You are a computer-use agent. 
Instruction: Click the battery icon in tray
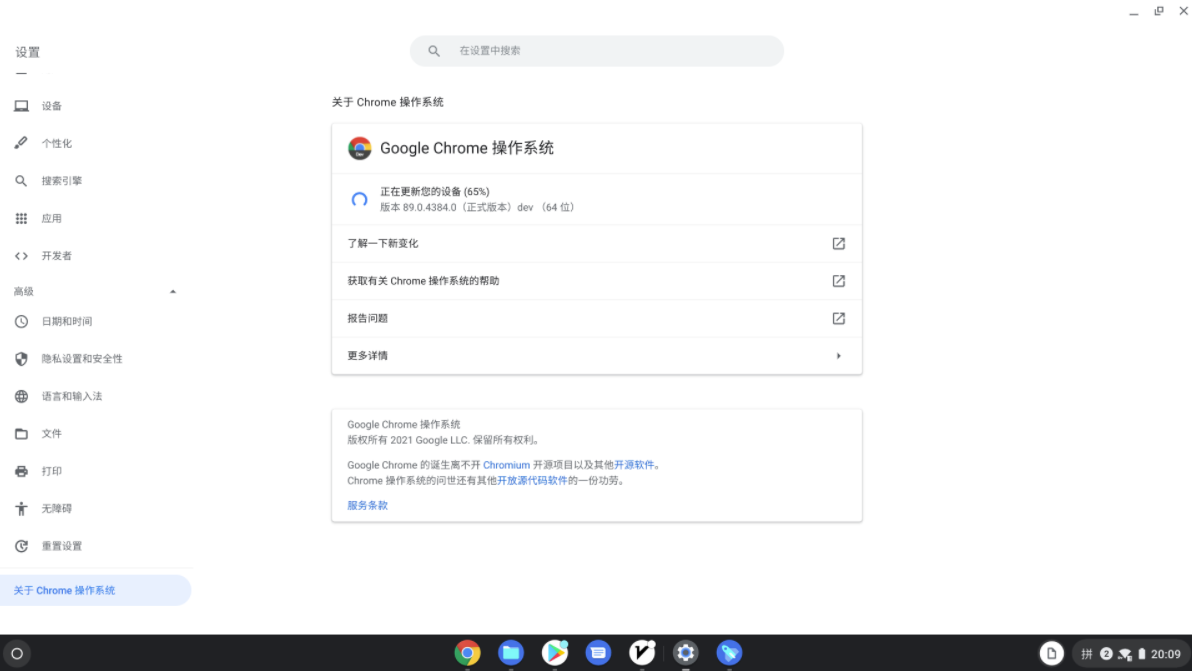click(x=1141, y=654)
